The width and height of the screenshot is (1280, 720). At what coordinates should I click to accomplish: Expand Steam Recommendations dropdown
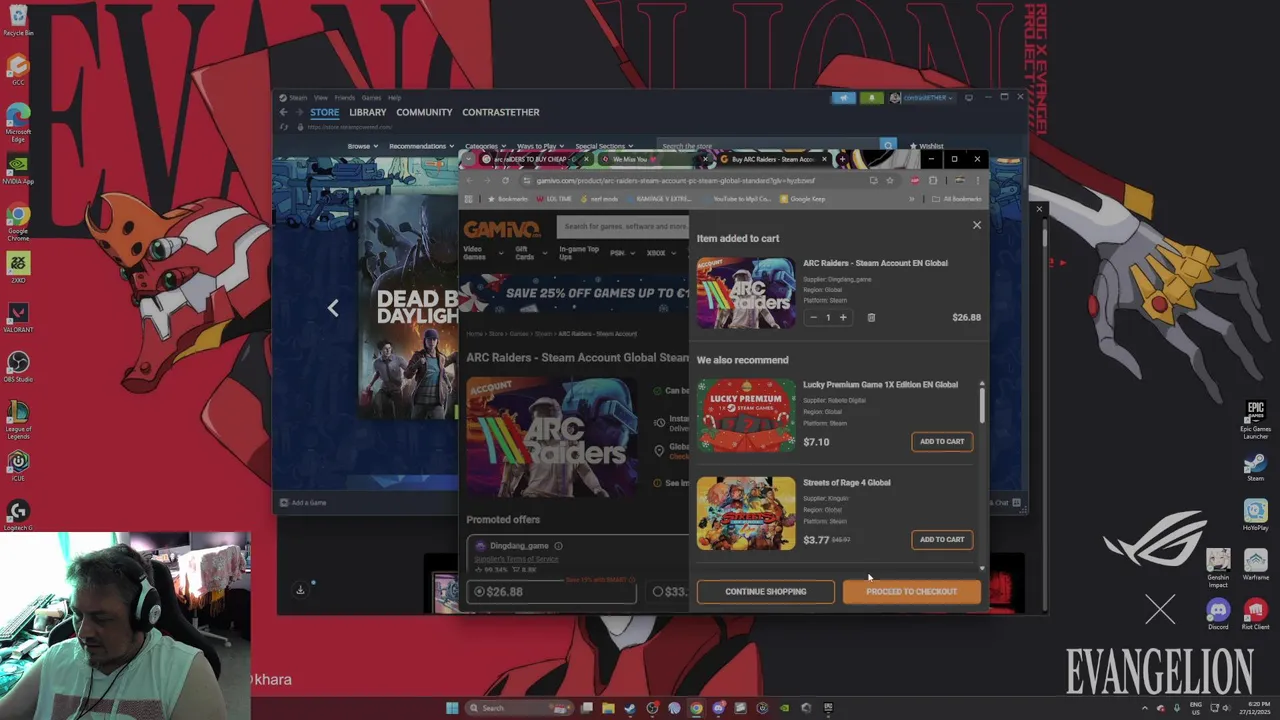tap(421, 146)
